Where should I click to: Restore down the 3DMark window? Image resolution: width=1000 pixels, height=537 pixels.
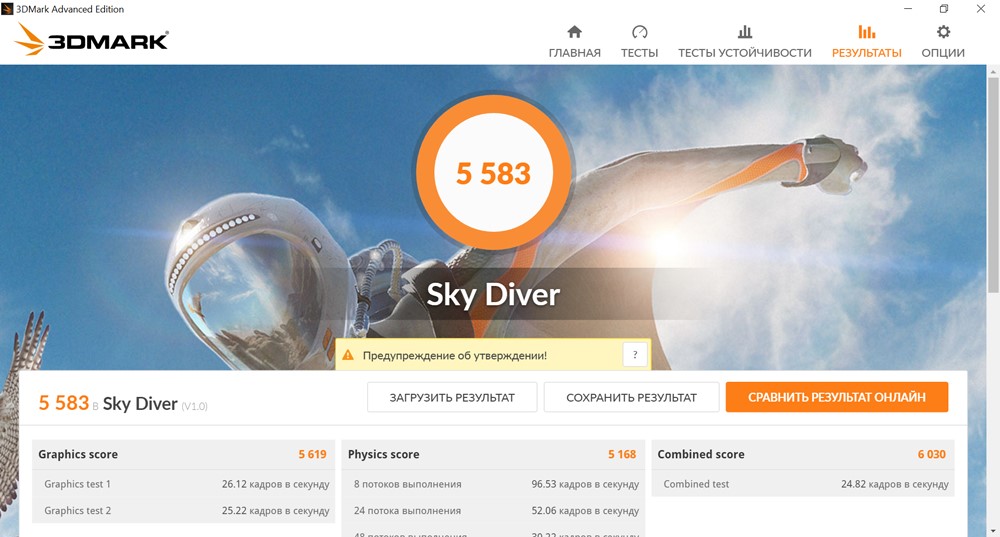tap(944, 9)
